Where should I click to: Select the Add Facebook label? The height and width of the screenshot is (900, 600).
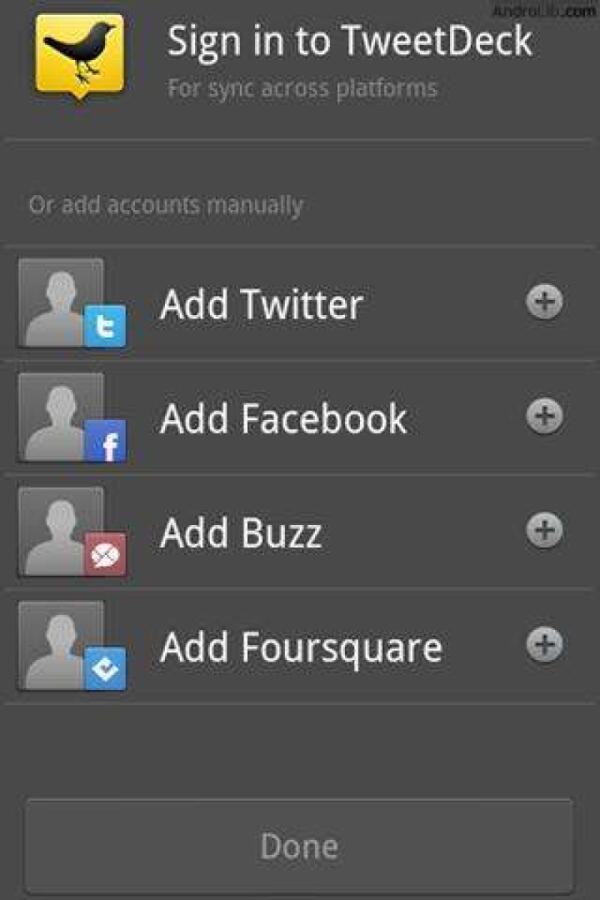[x=284, y=418]
